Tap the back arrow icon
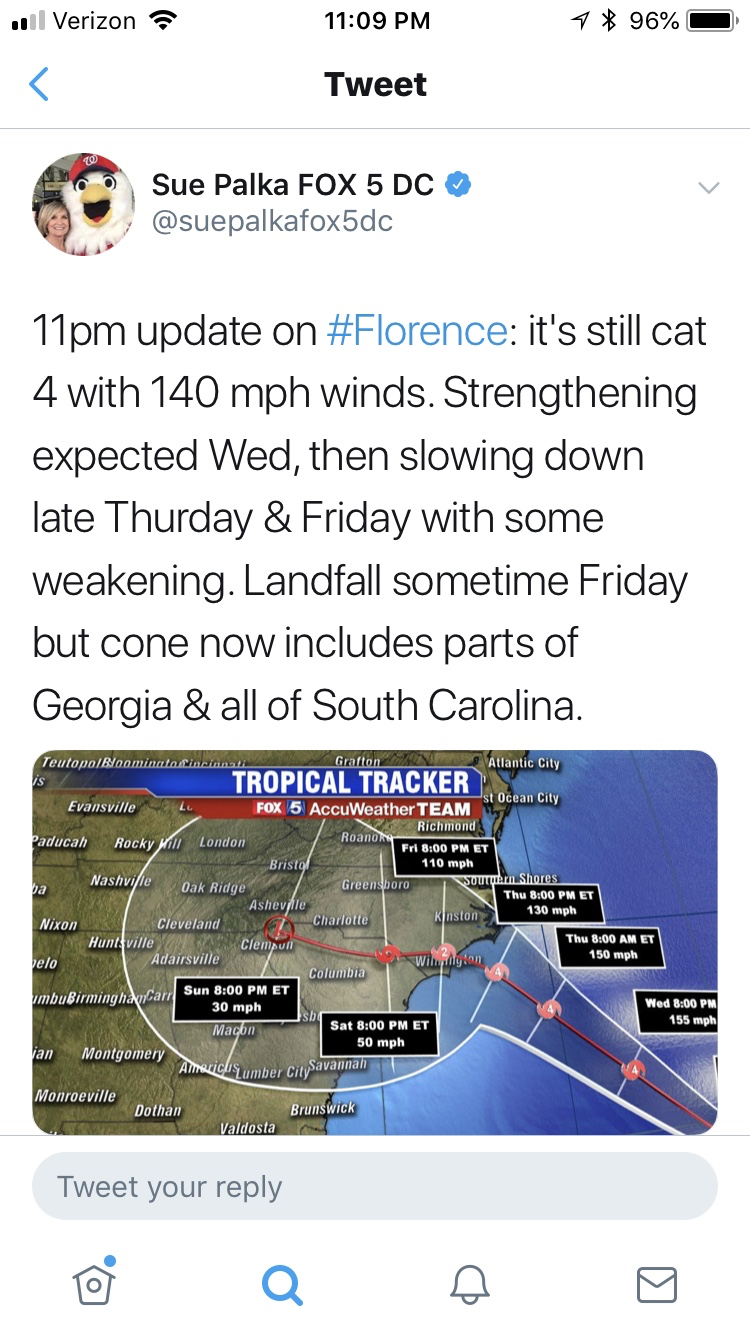This screenshot has width=750, height=1334. coord(39,84)
